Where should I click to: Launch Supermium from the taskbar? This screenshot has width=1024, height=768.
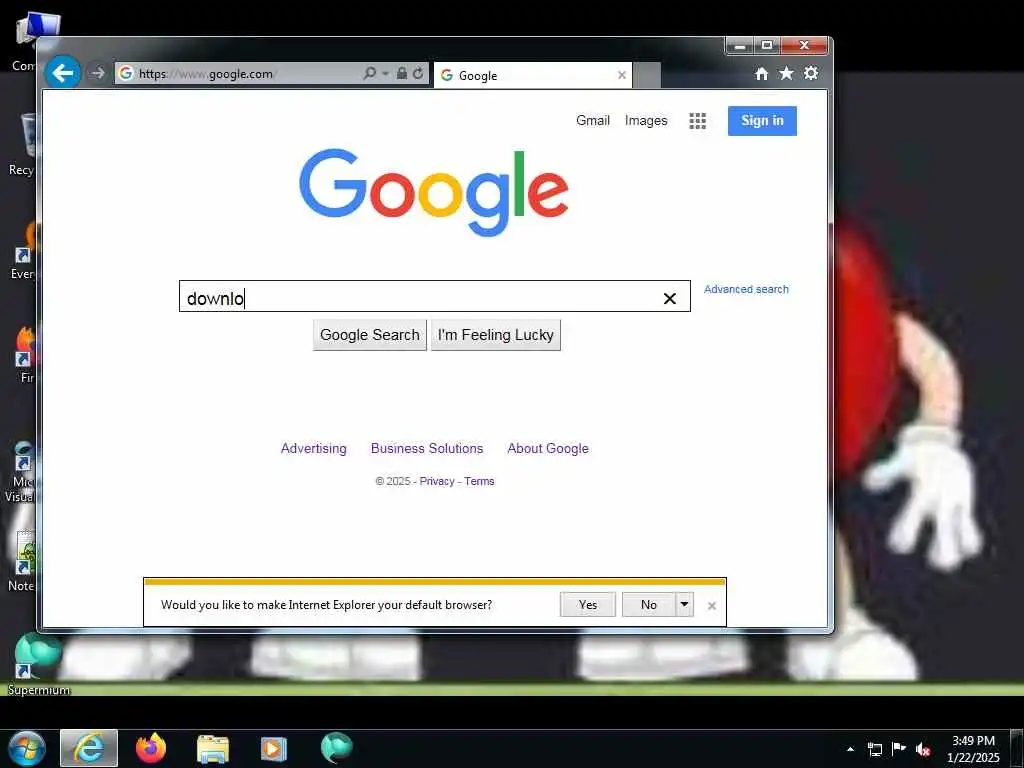336,748
